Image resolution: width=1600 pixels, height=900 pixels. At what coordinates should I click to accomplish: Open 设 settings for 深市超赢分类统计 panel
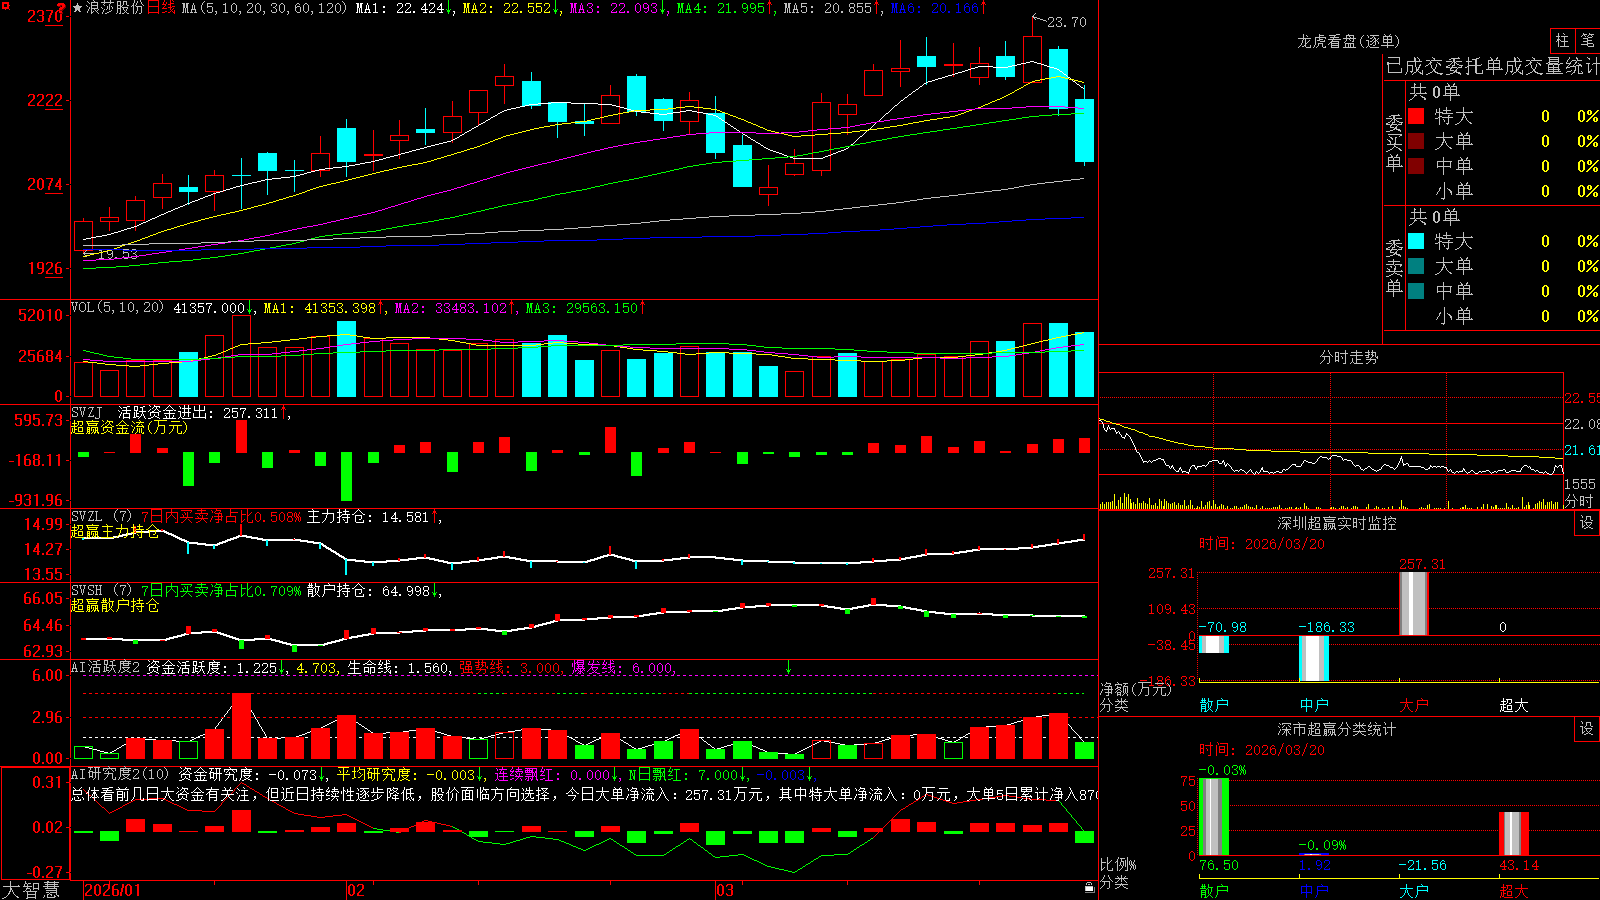pos(1587,729)
